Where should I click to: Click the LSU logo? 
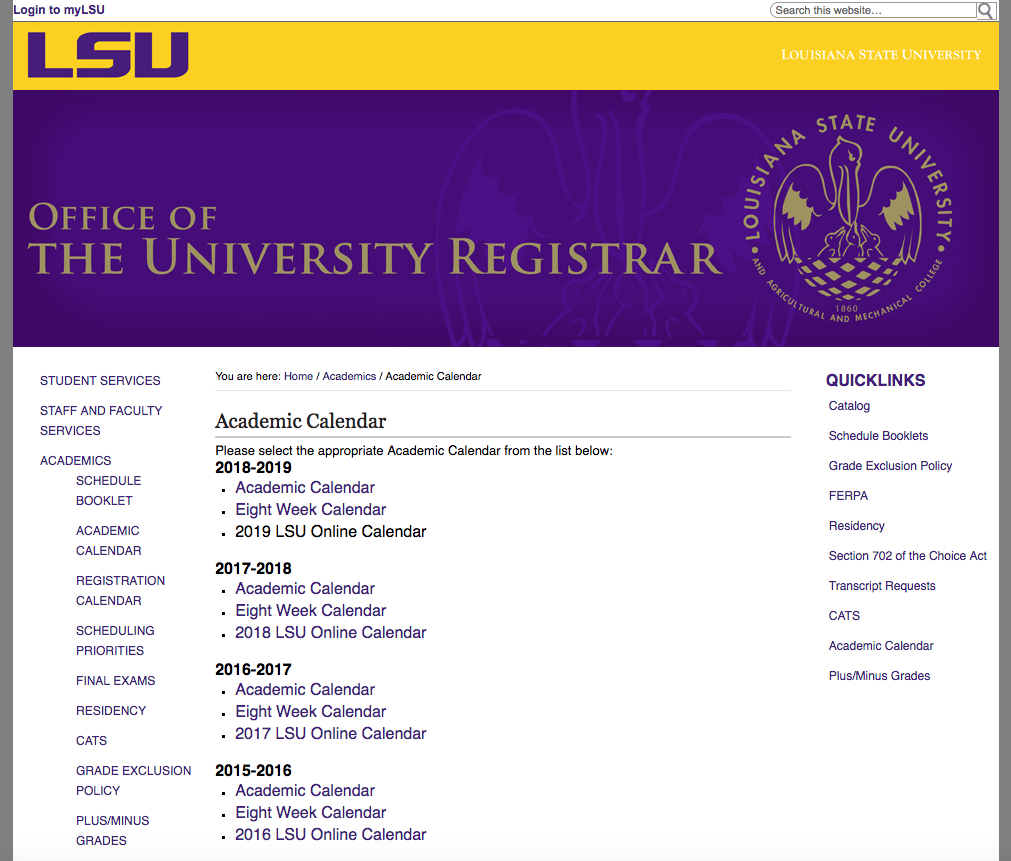108,55
